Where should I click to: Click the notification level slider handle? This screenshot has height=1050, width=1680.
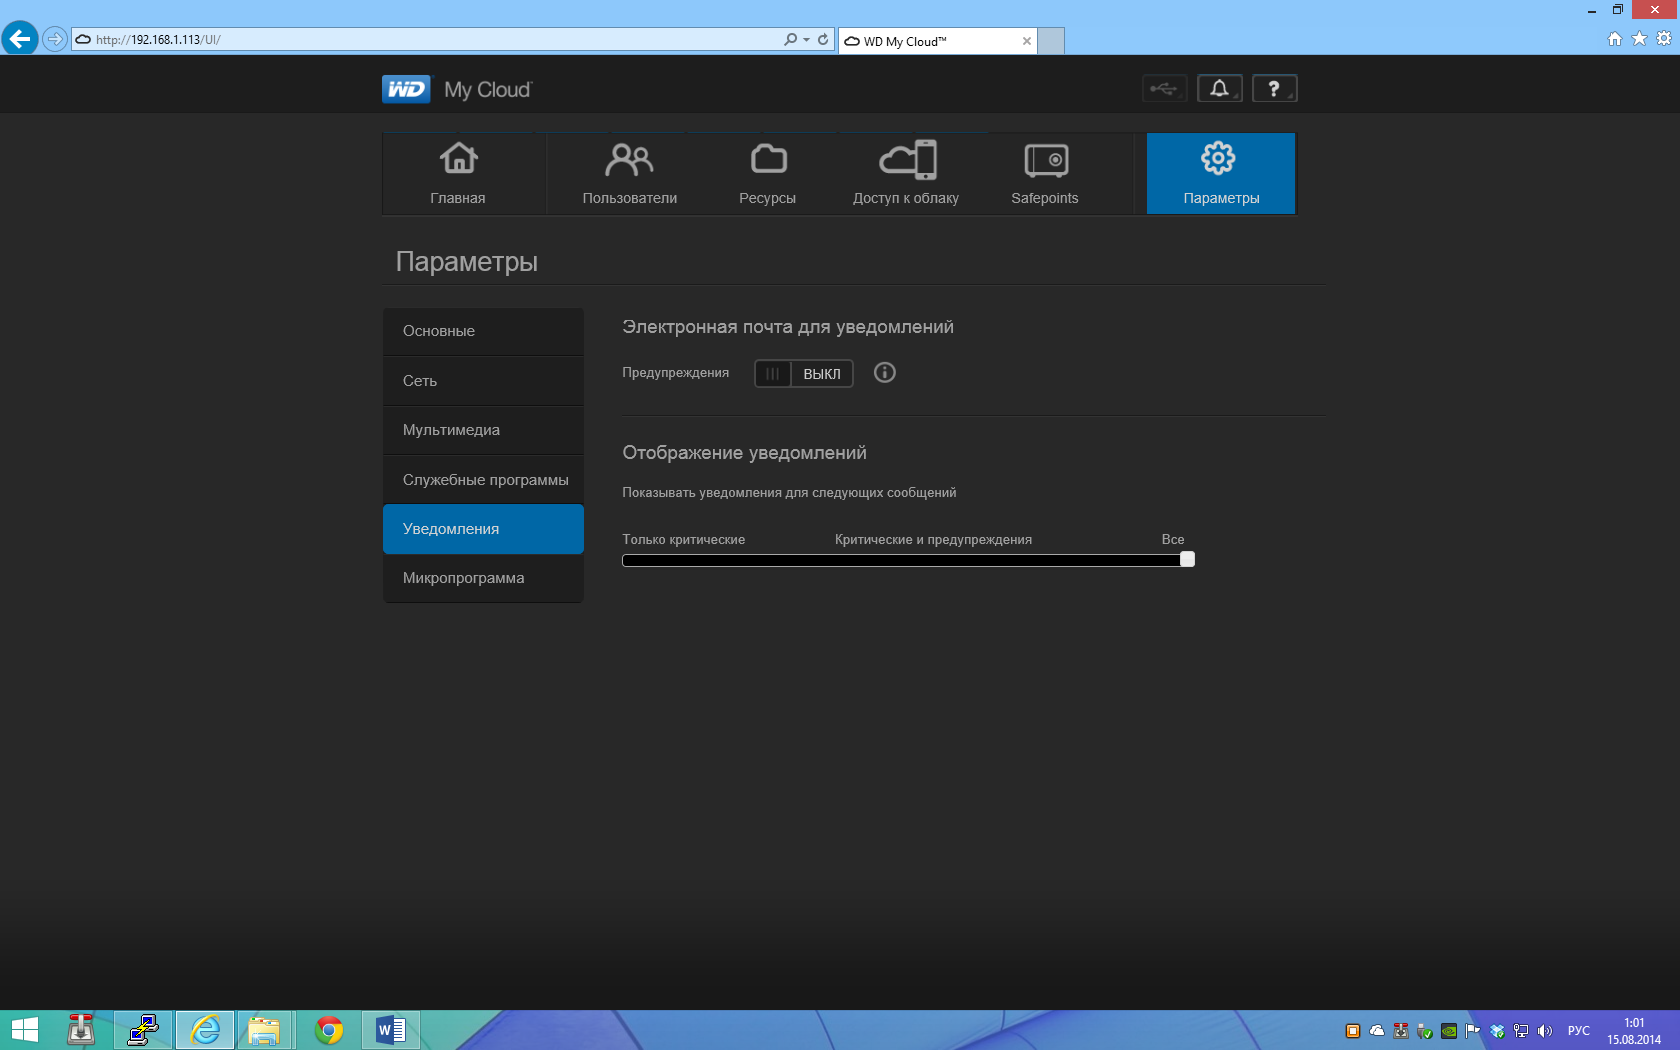[1187, 559]
